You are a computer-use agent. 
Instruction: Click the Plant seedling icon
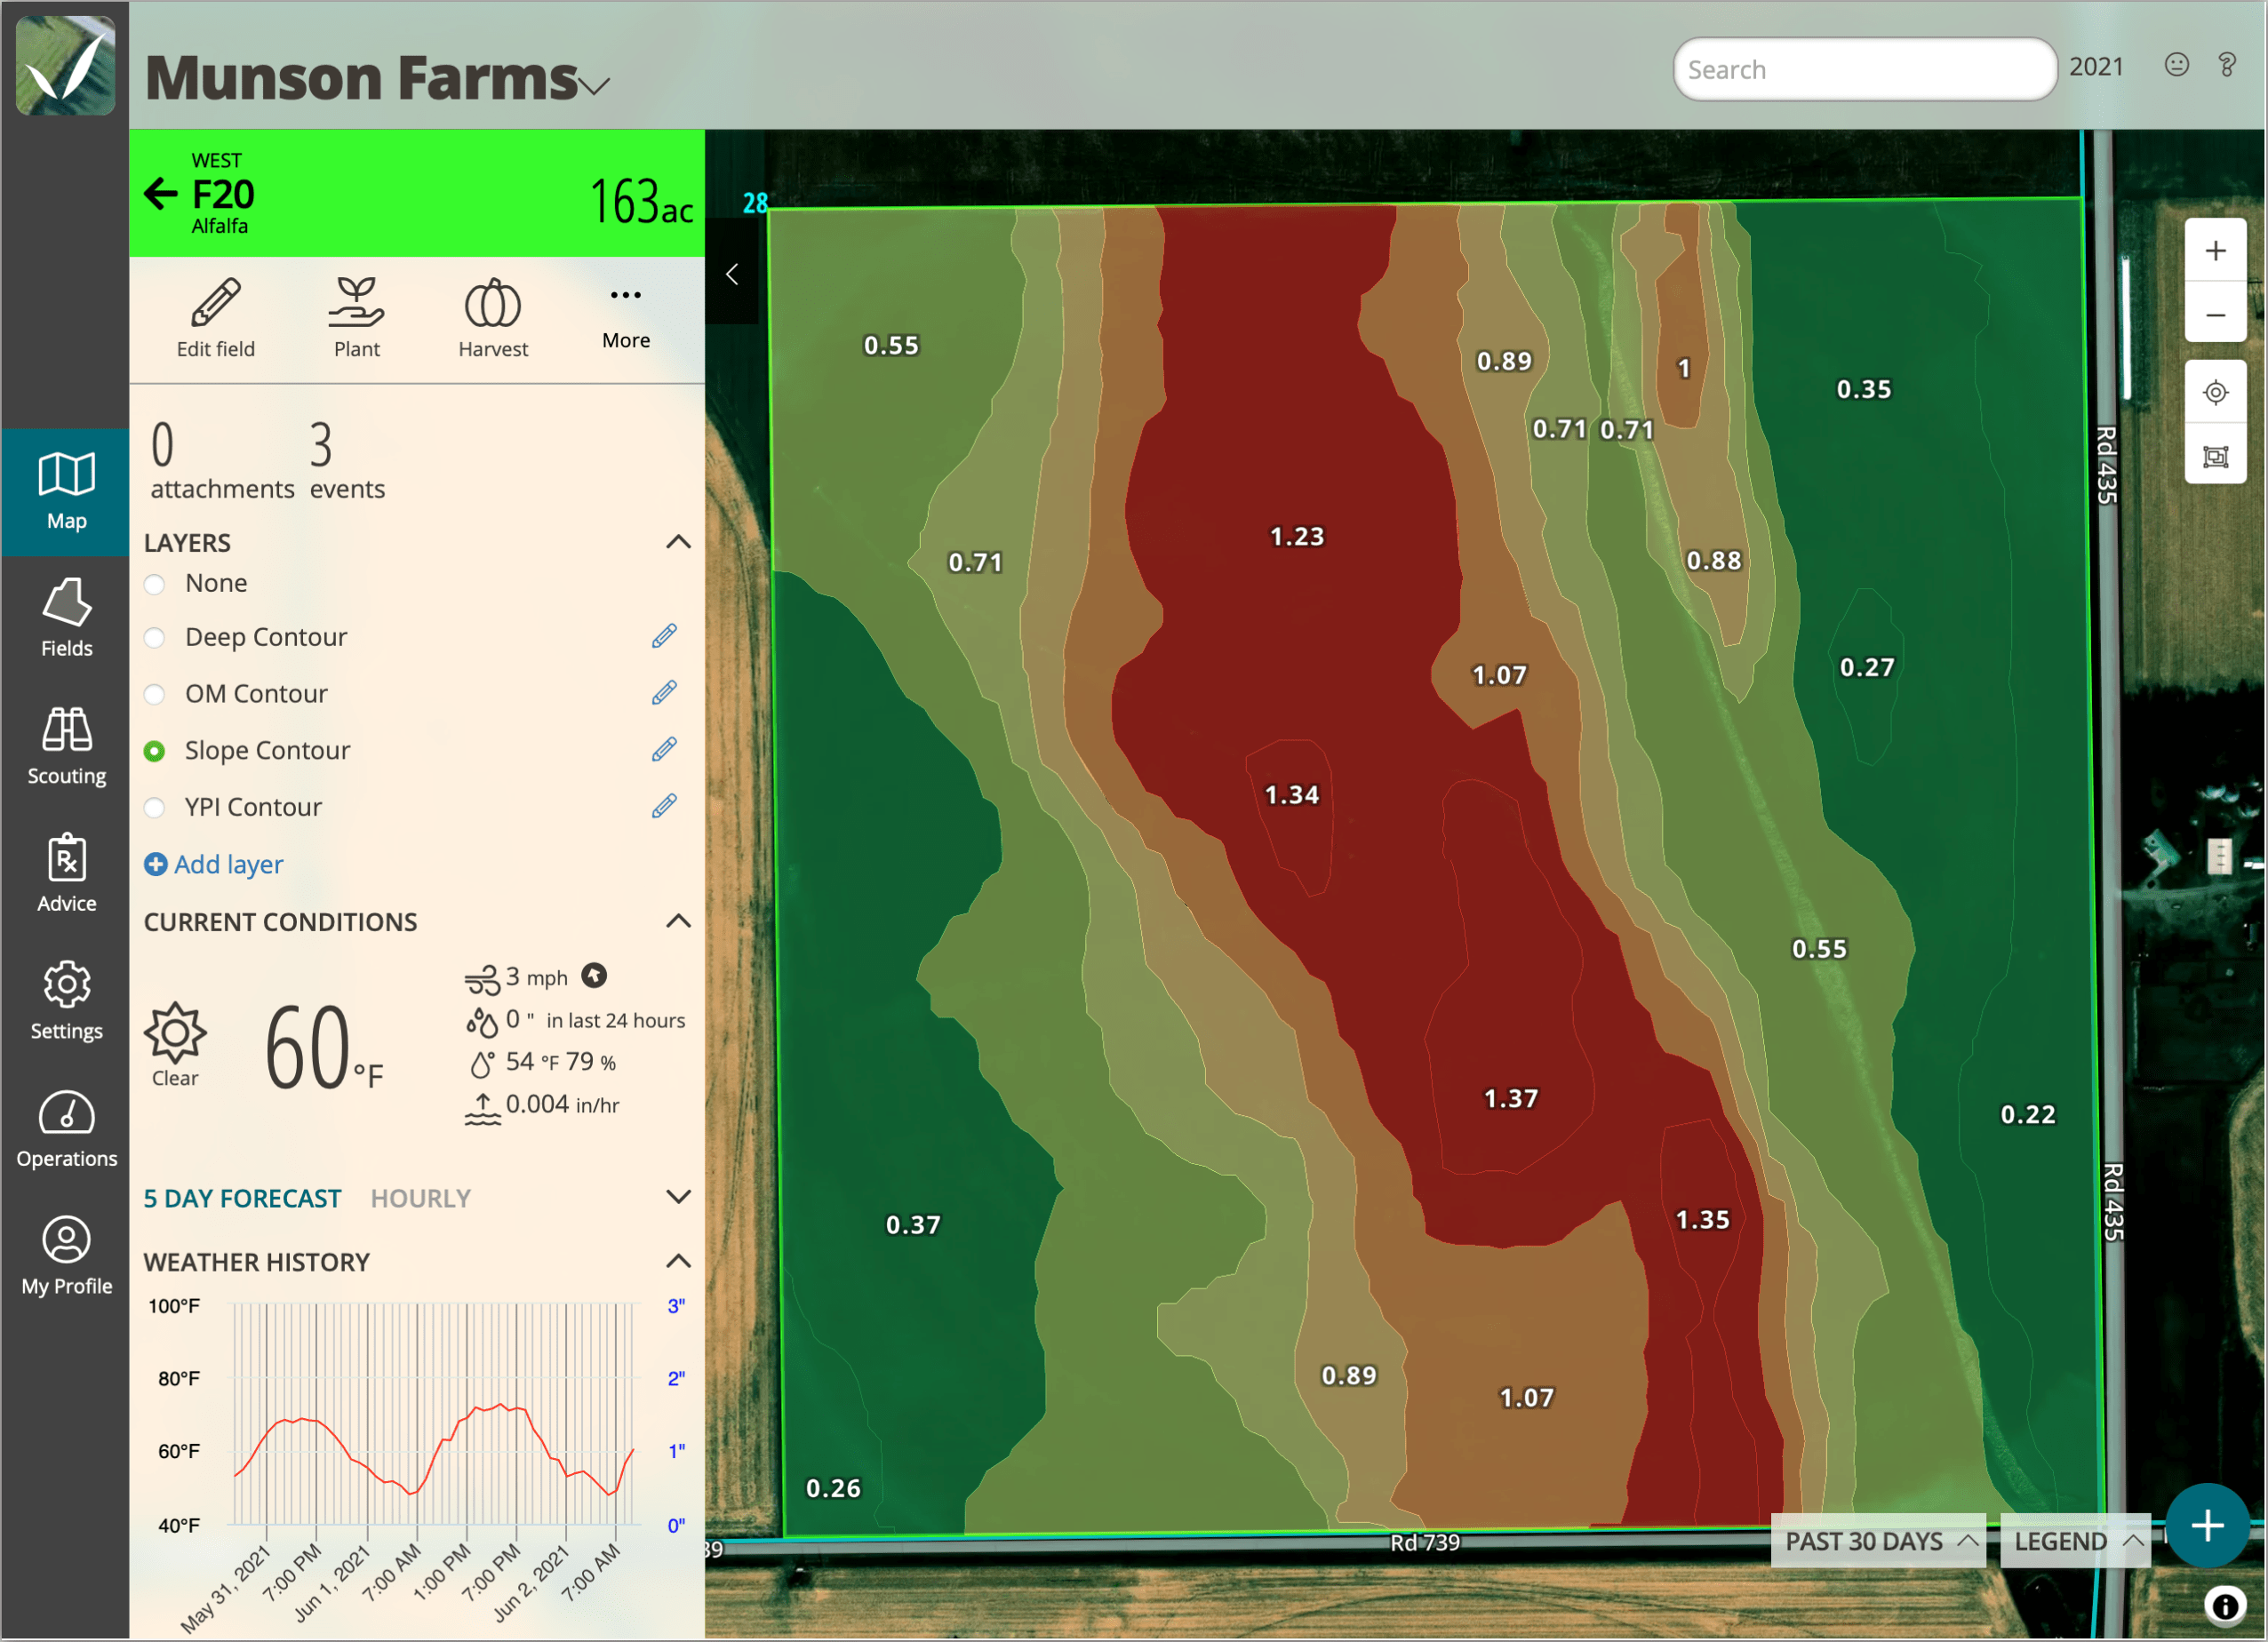tap(356, 303)
